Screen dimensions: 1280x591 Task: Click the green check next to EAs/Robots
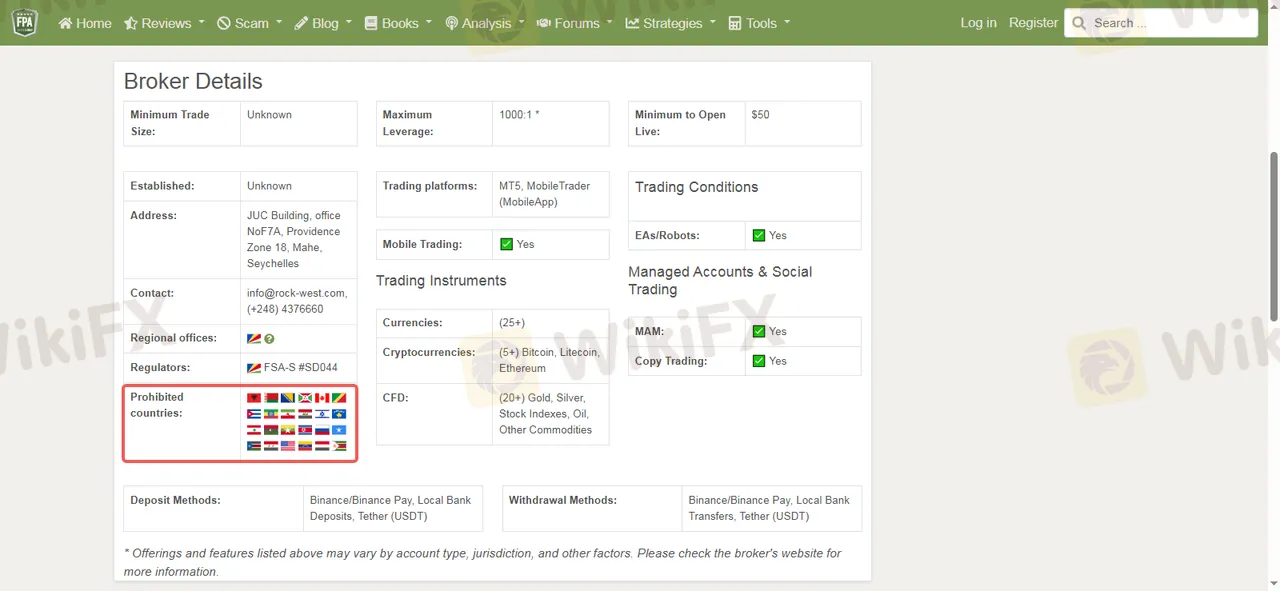(759, 235)
